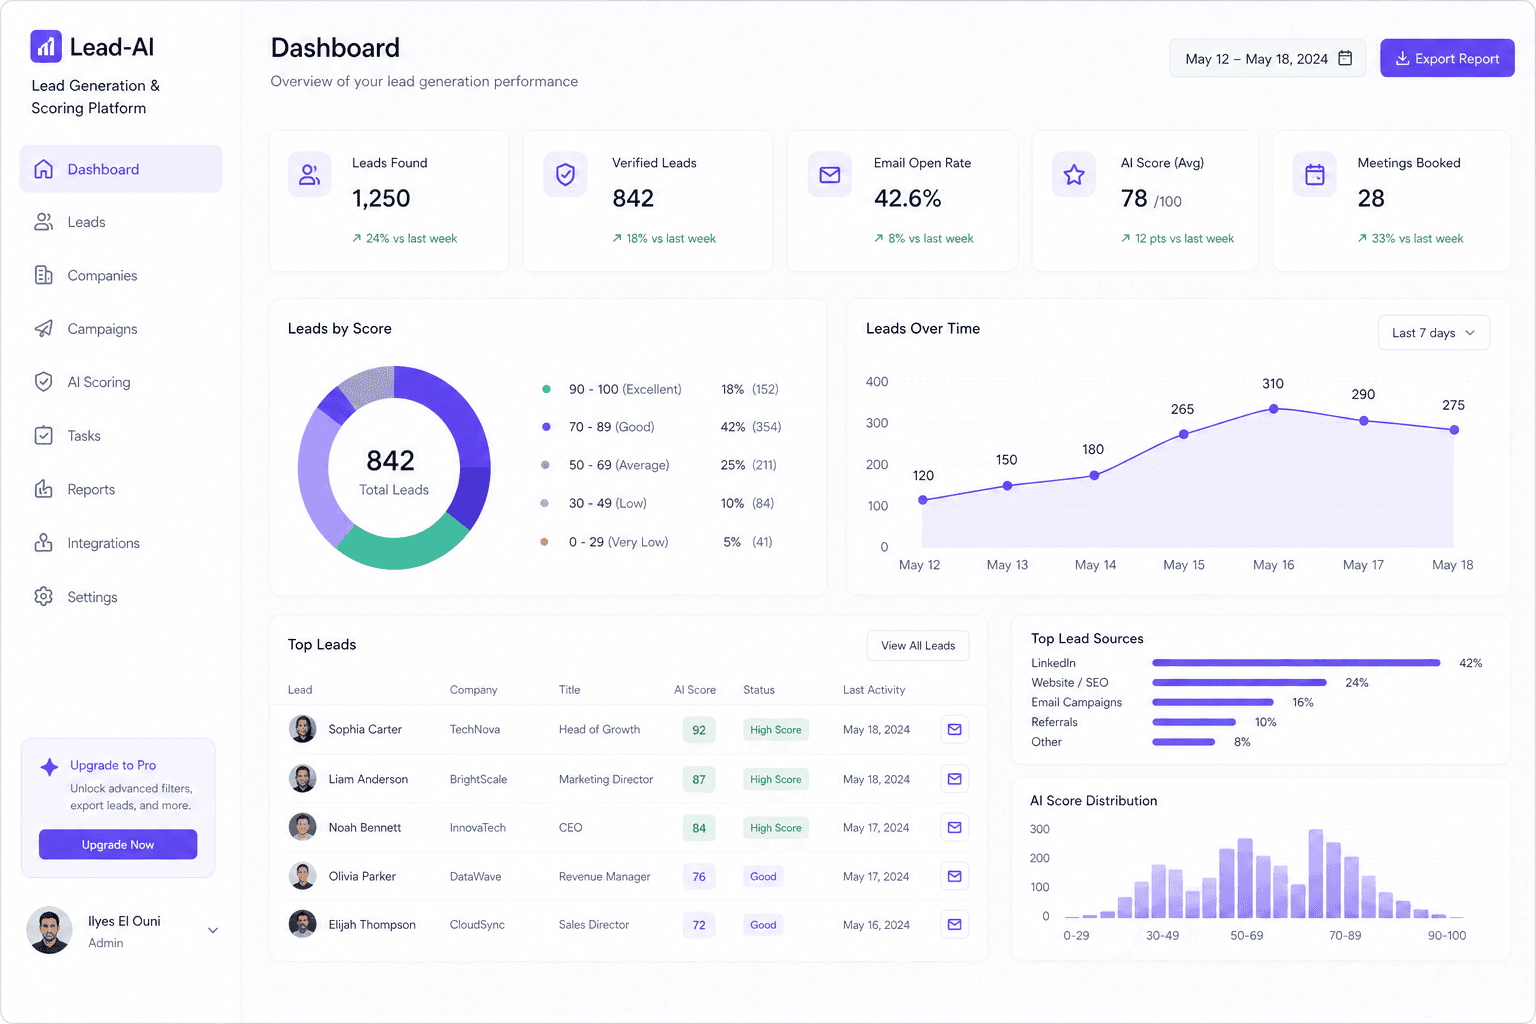Click the AI Scoring shield icon in sidebar
Screen dimensions: 1536x1024
43,382
